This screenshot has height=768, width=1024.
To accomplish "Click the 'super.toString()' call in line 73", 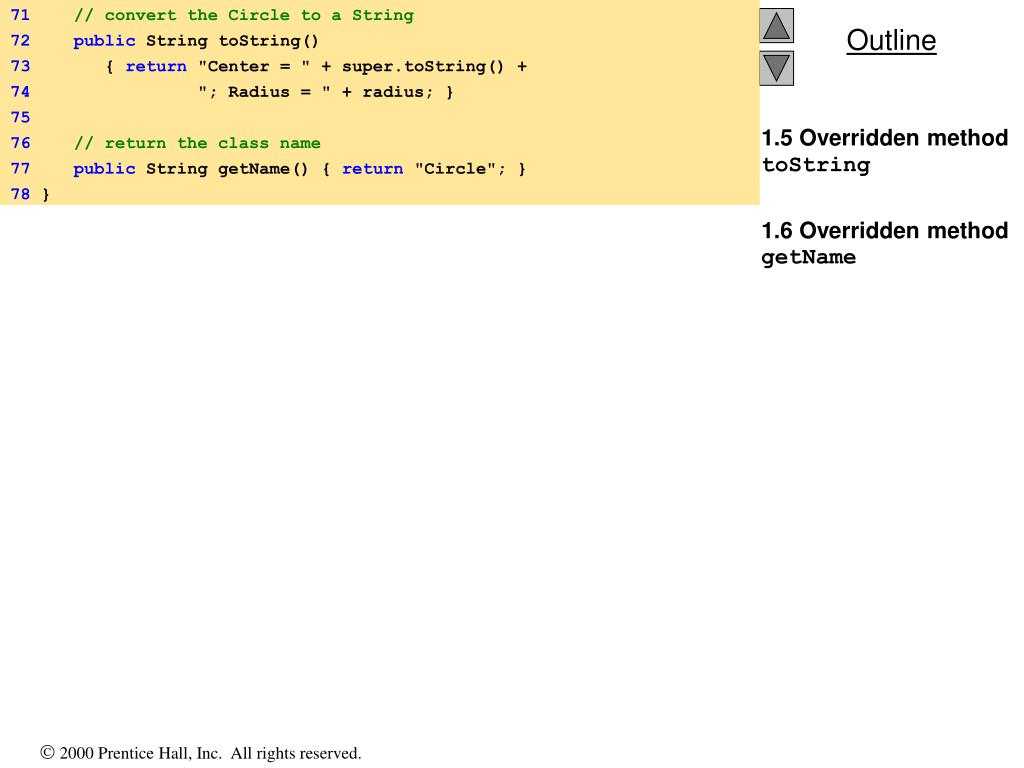I will click(423, 67).
